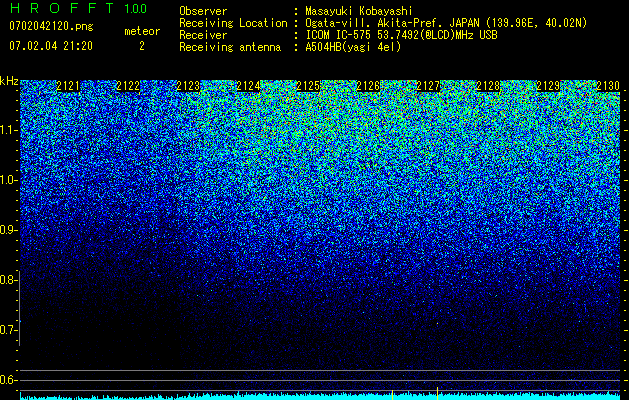Click the 2124 time marker
This screenshot has width=629, height=400.
248,86
